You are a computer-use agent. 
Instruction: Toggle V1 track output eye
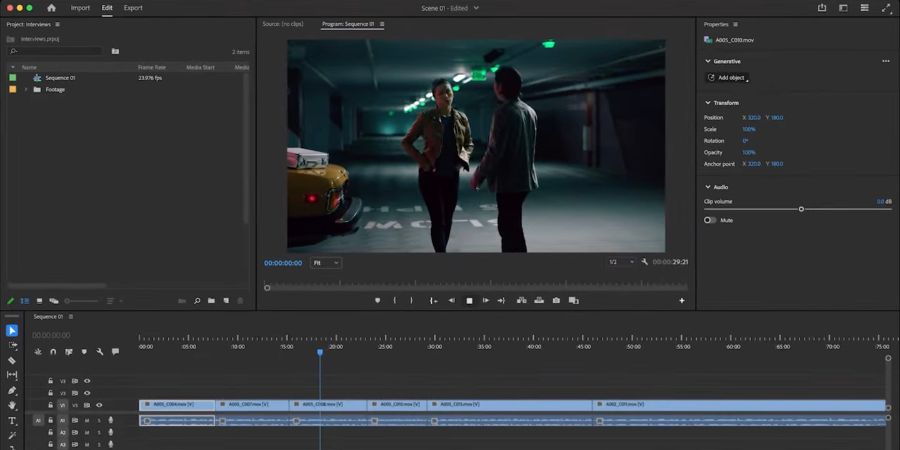point(99,405)
